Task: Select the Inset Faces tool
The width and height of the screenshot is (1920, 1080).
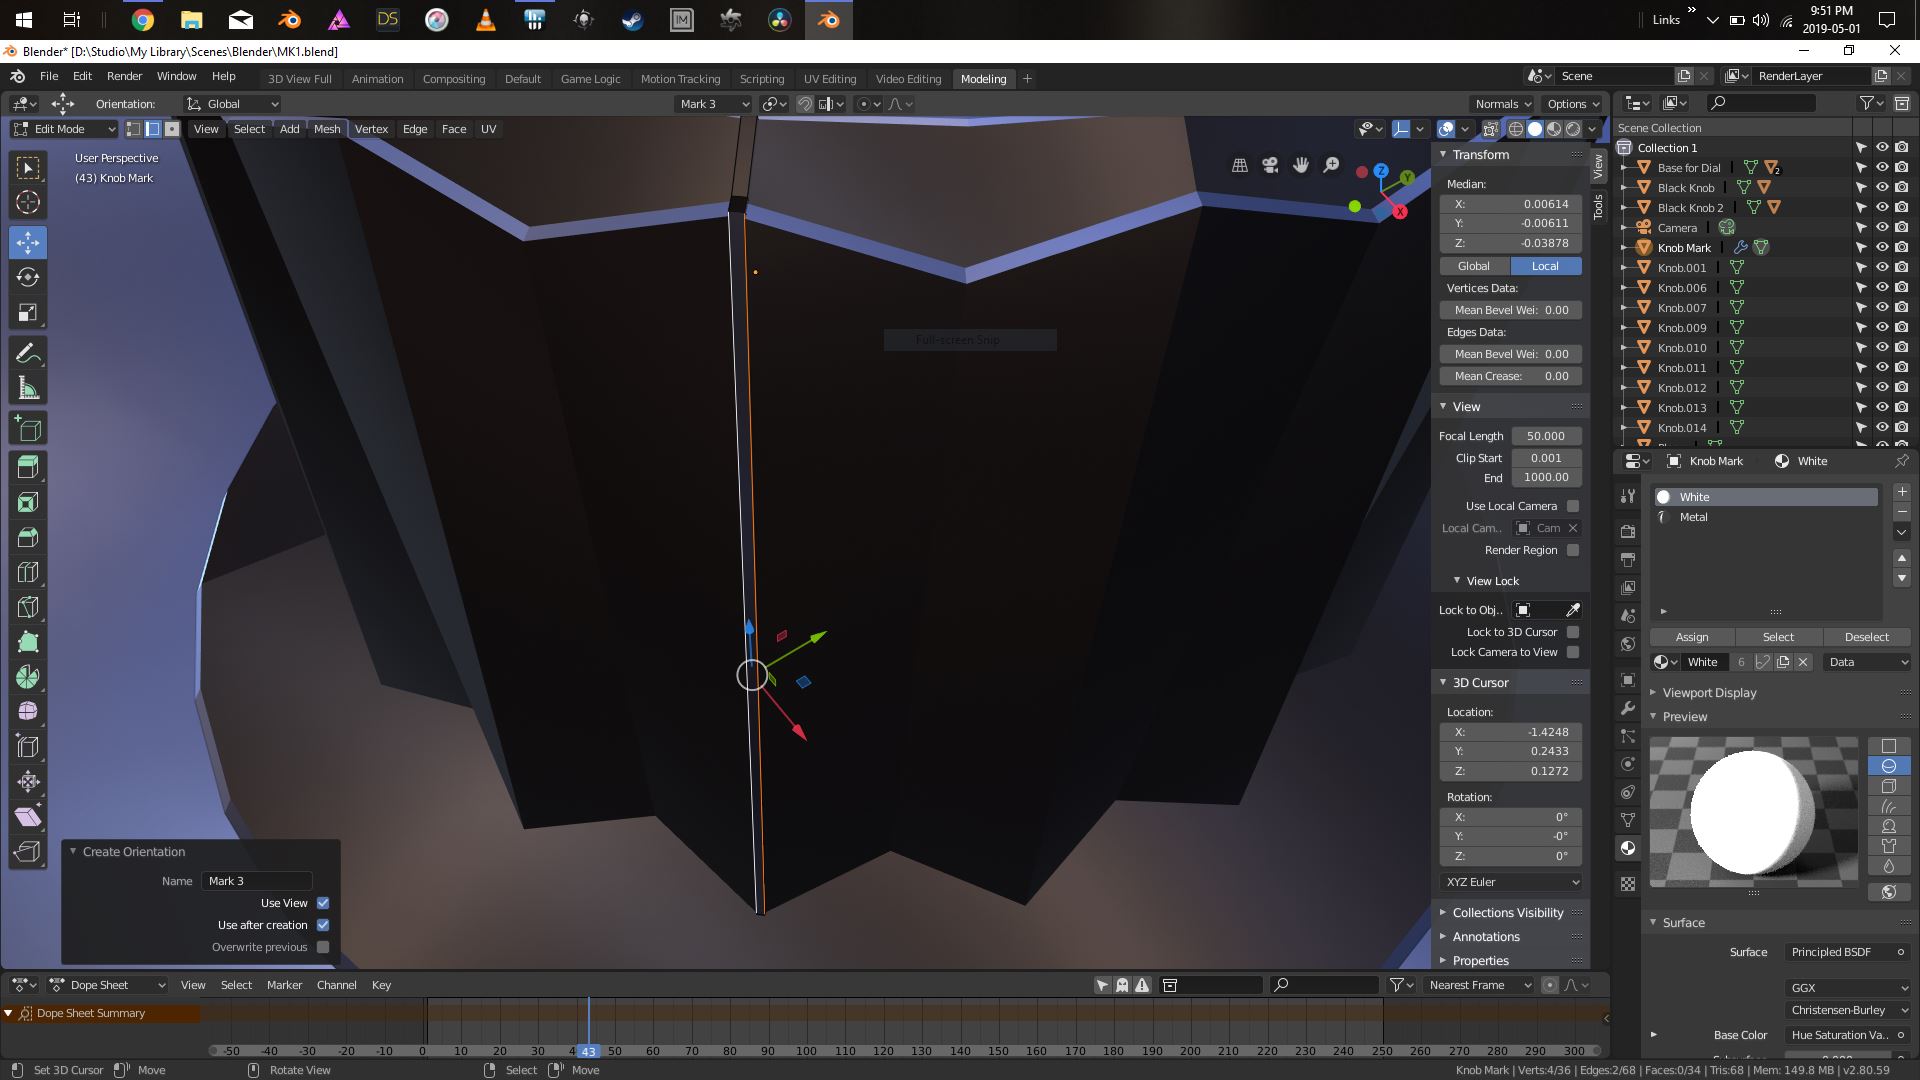Action: (28, 502)
